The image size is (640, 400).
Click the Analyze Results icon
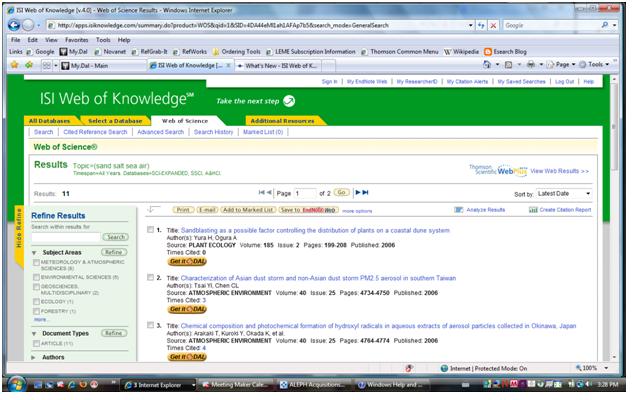(x=459, y=210)
